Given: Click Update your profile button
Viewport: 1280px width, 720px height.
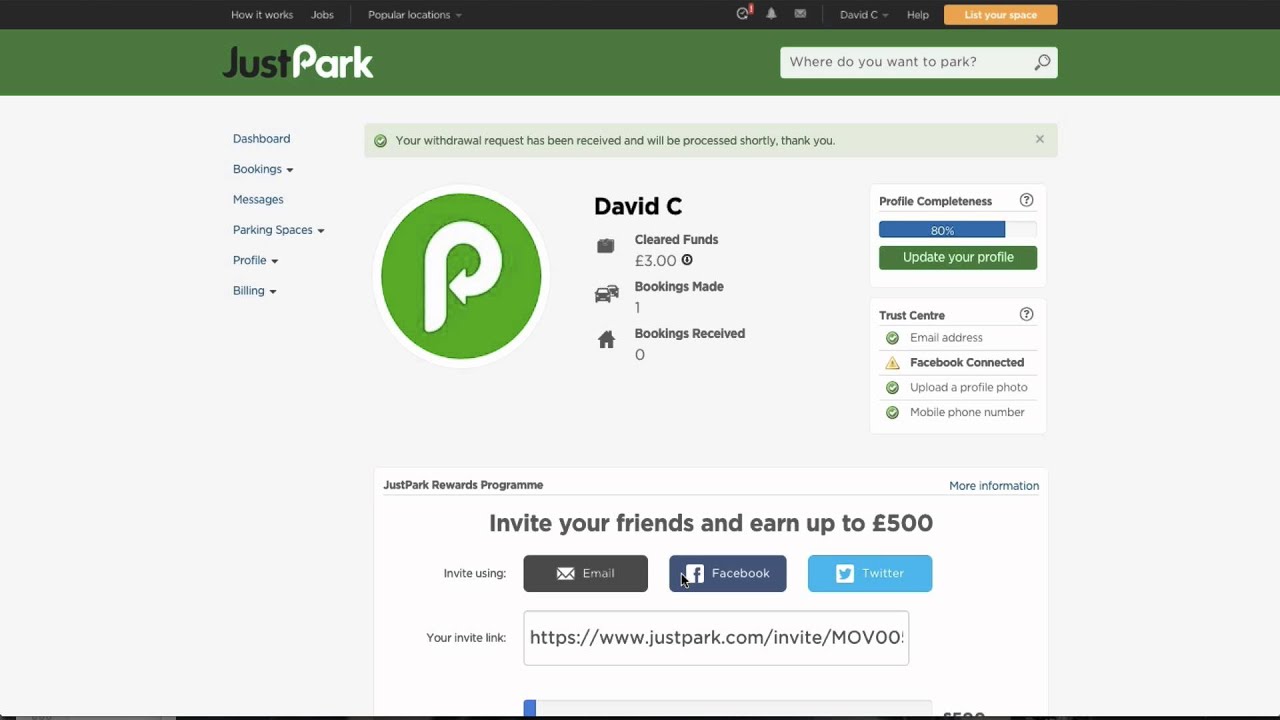Looking at the screenshot, I should coord(958,258).
